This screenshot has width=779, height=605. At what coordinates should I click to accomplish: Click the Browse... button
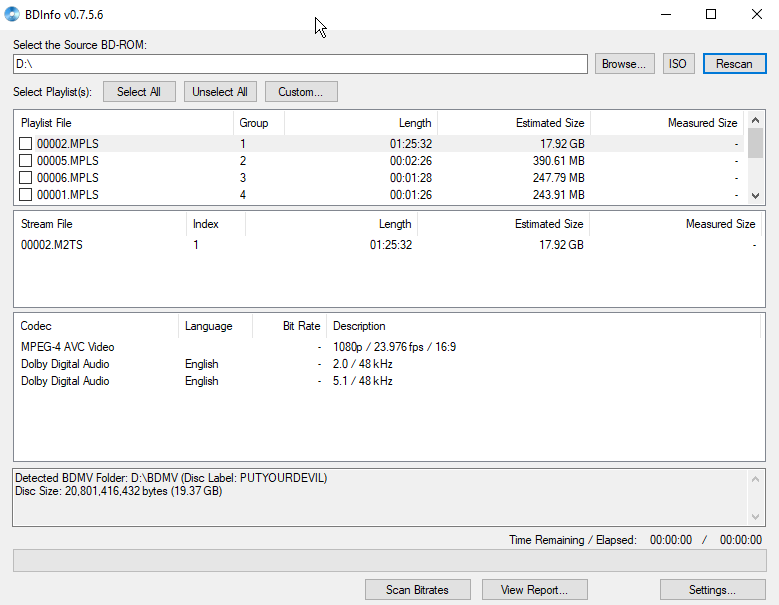624,64
